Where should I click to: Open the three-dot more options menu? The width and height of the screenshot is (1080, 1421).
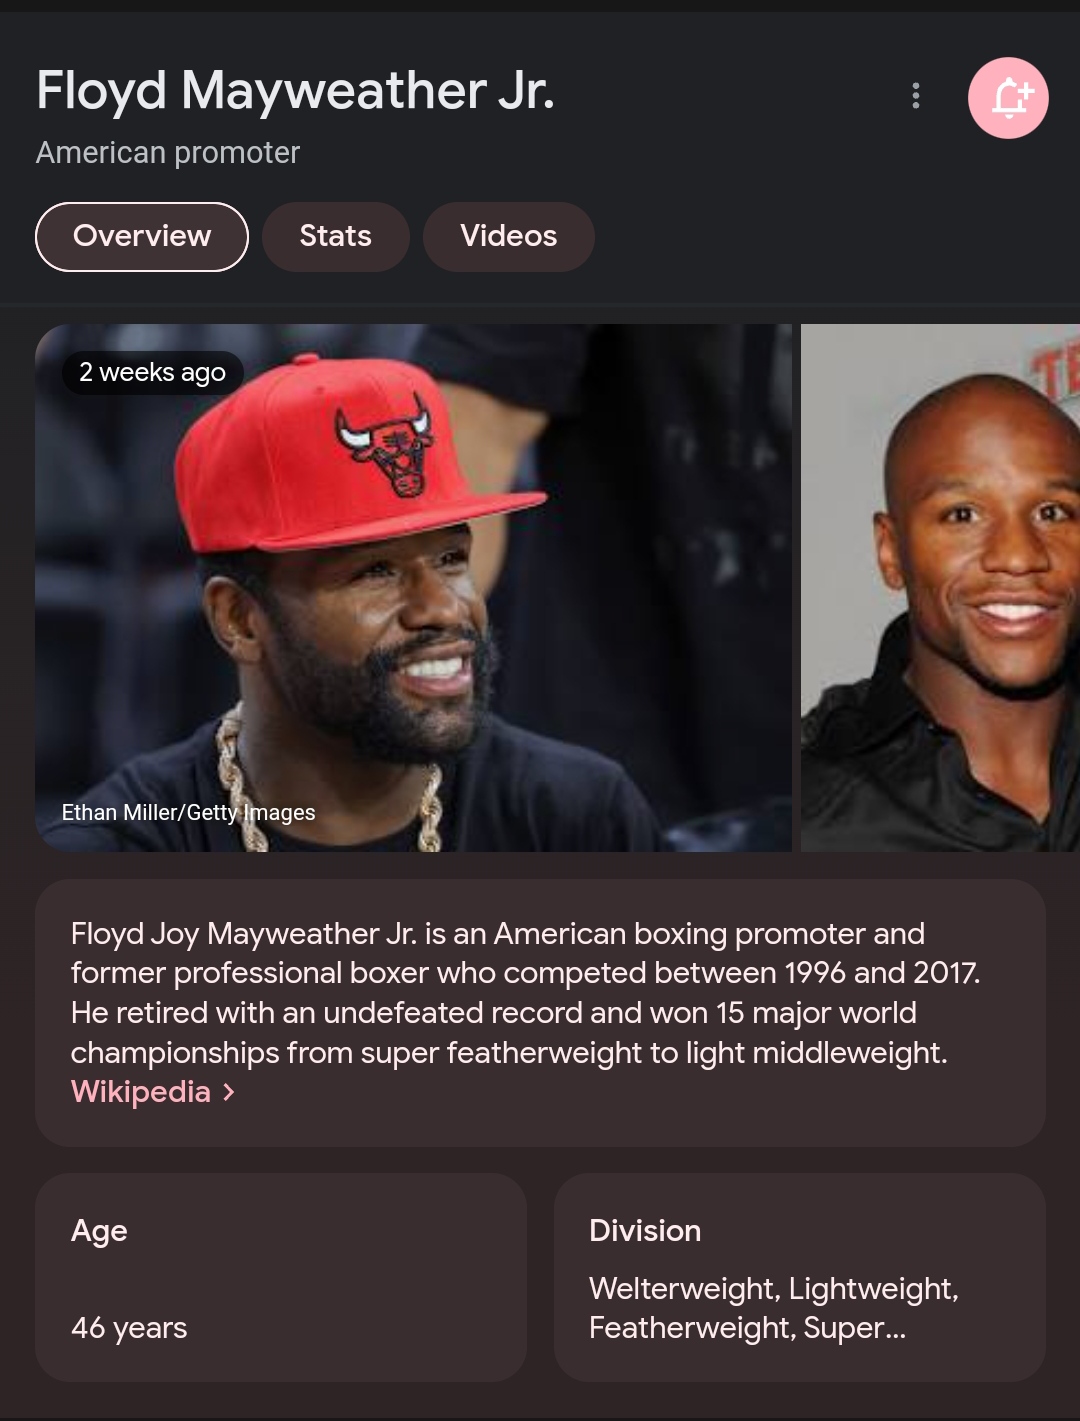pos(916,96)
